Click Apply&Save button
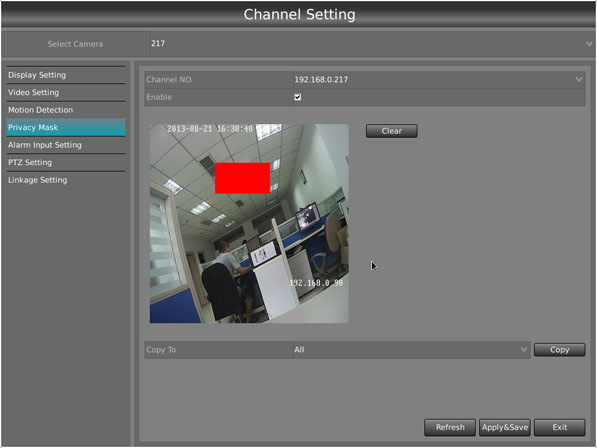 pyautogui.click(x=504, y=427)
